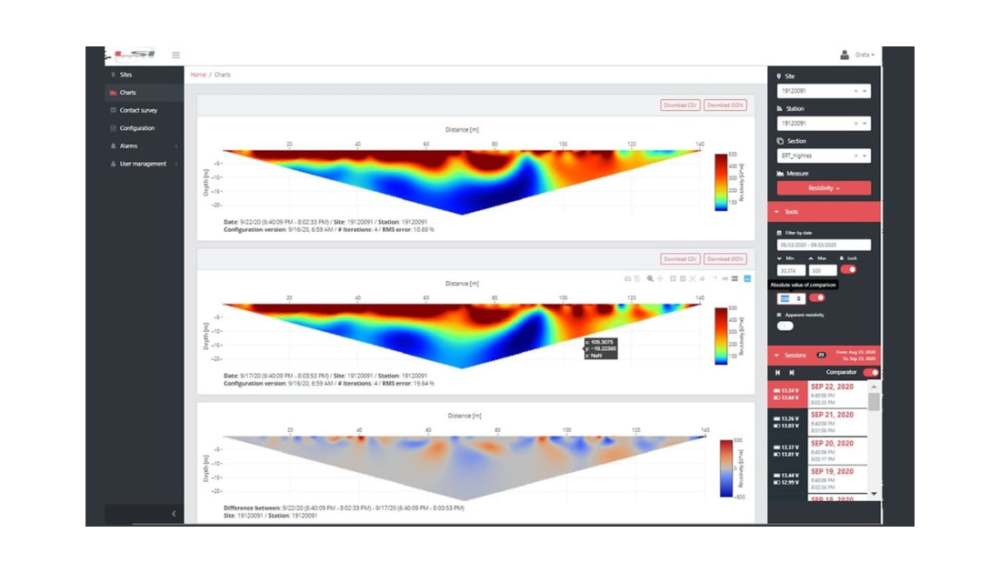Click the Filter by date input field
Viewport: 1000px width, 573px height.
coord(823,245)
